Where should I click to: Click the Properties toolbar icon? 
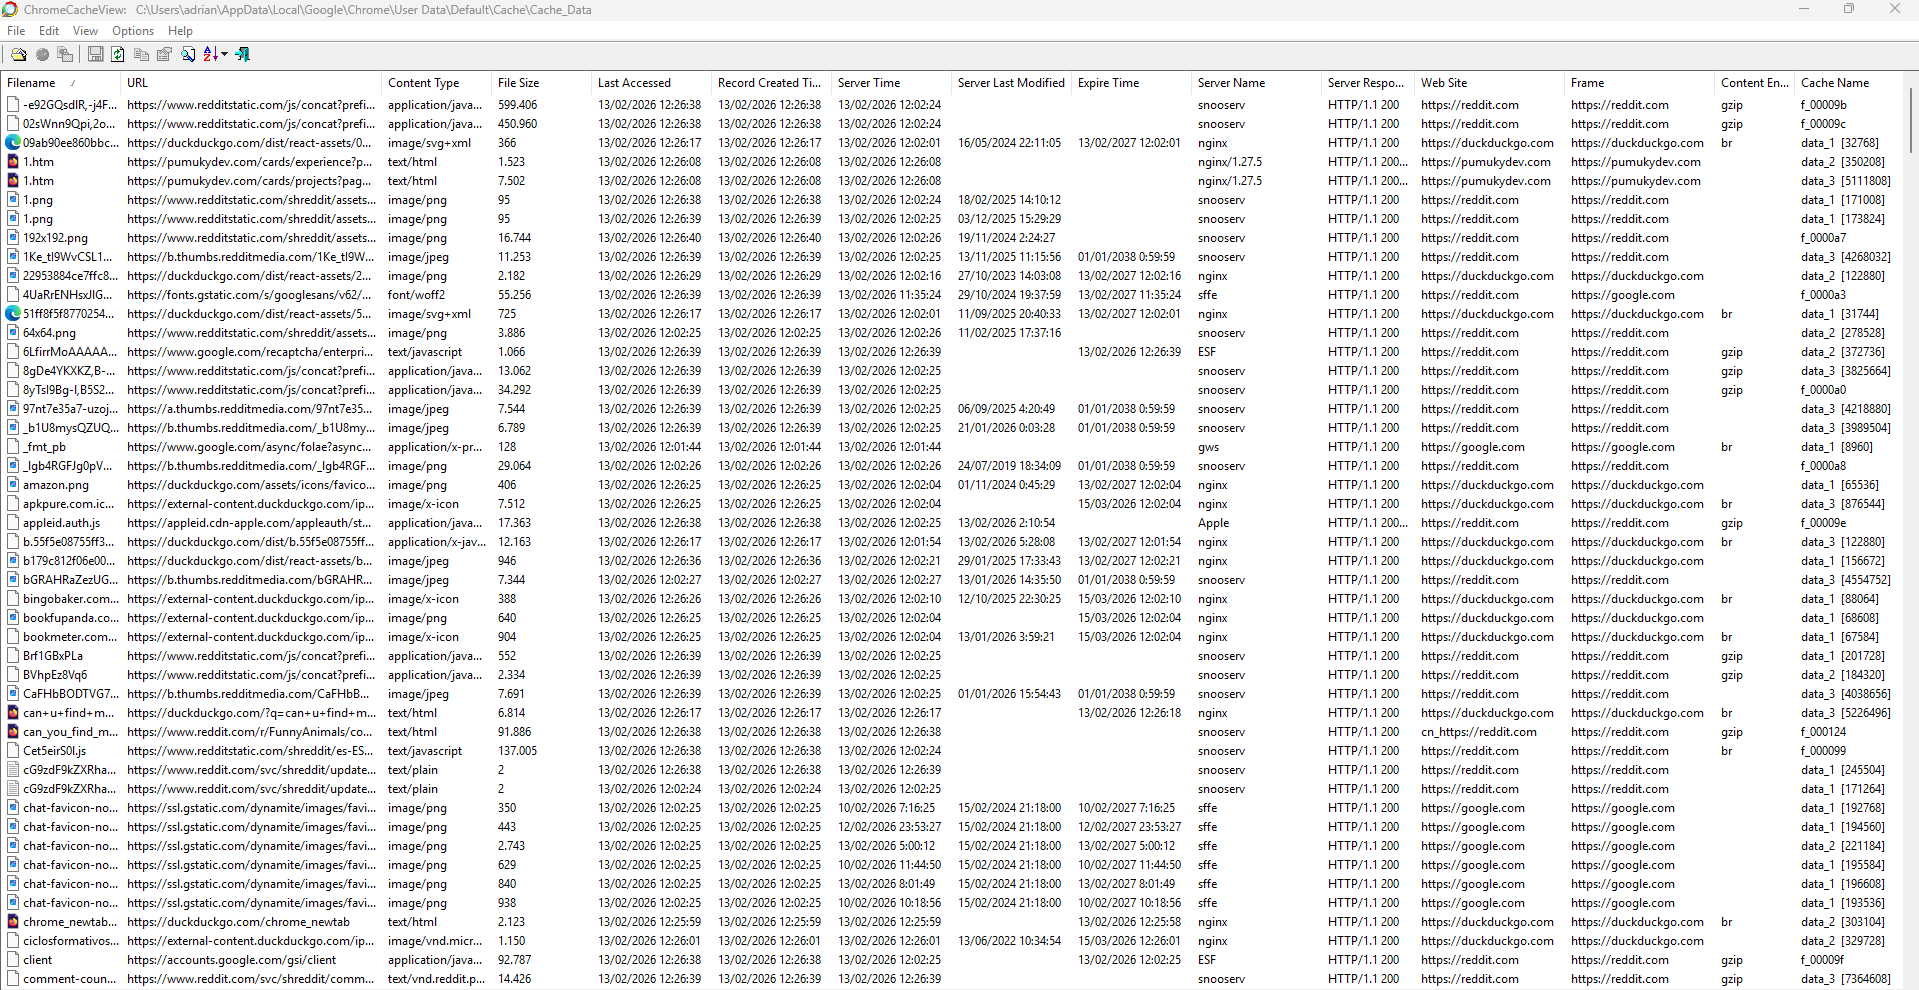(165, 54)
